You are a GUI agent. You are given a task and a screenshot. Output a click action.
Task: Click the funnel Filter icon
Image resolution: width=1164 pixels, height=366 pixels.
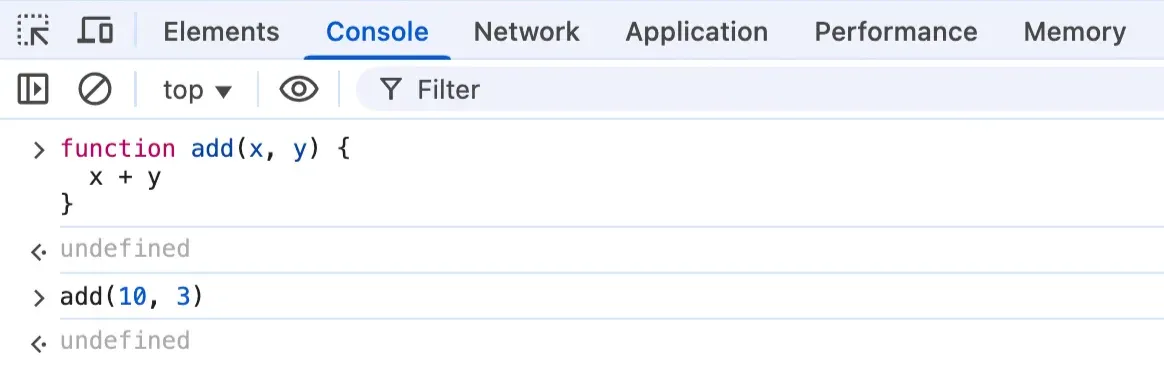[x=390, y=90]
